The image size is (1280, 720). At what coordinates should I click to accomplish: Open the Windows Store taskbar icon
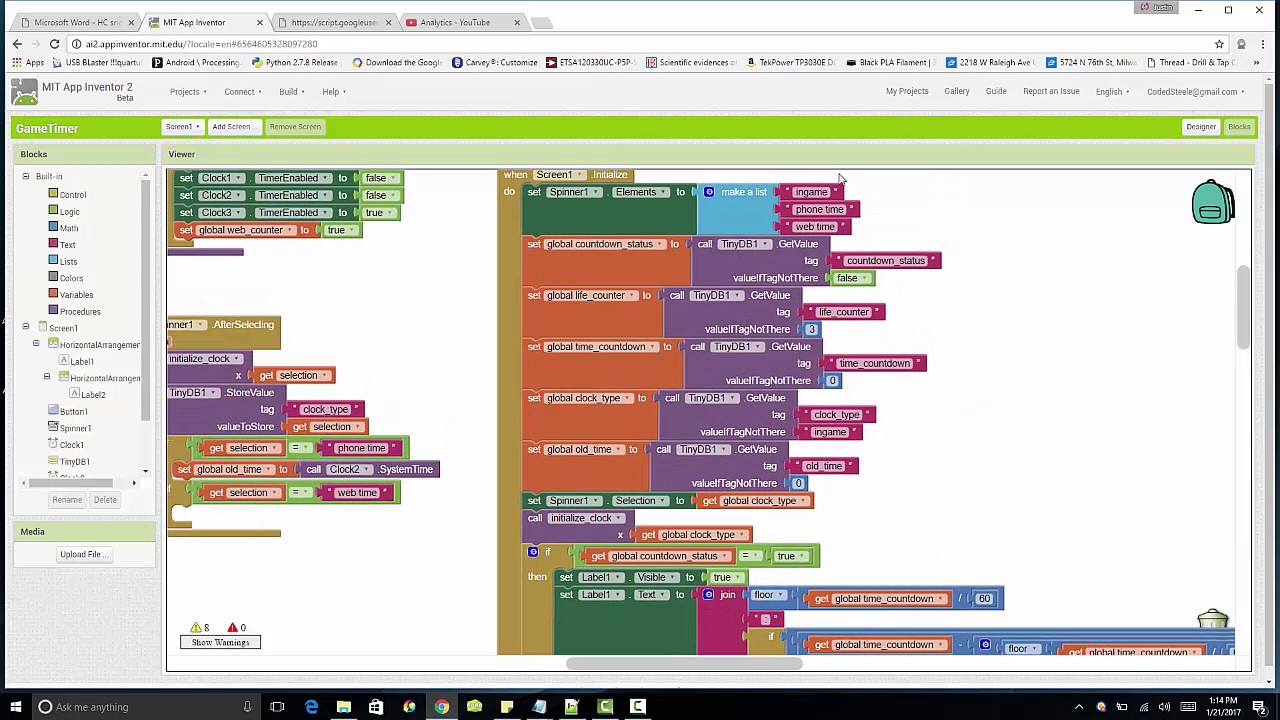coord(376,707)
